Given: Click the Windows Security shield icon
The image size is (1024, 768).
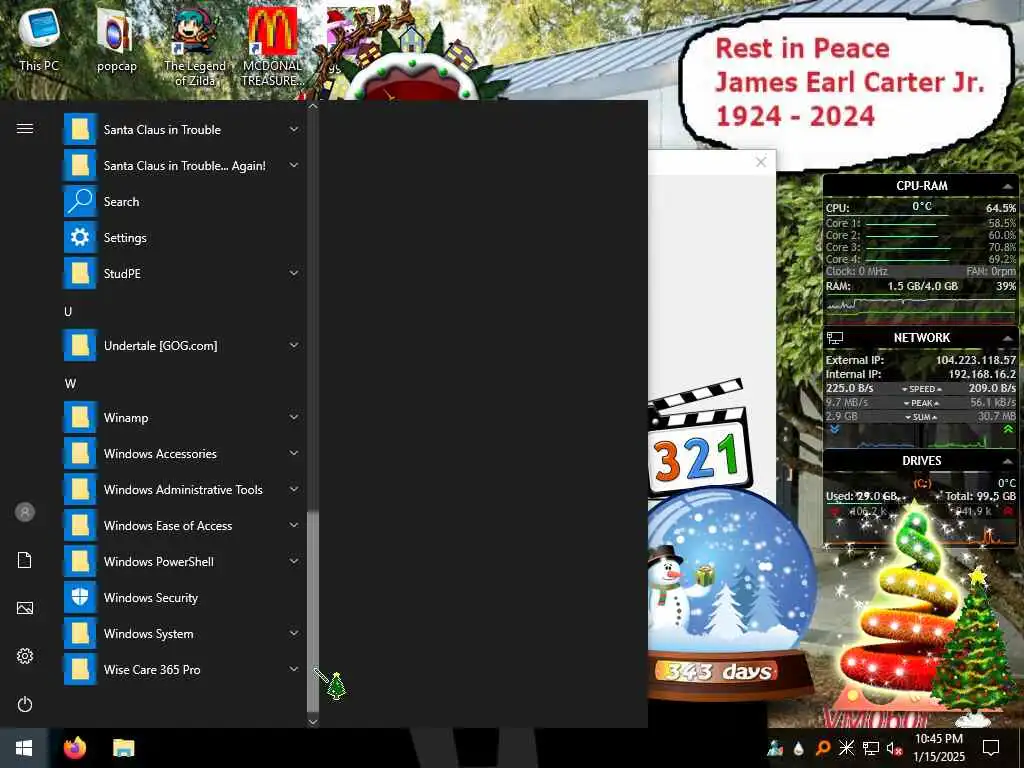Looking at the screenshot, I should [x=80, y=598].
